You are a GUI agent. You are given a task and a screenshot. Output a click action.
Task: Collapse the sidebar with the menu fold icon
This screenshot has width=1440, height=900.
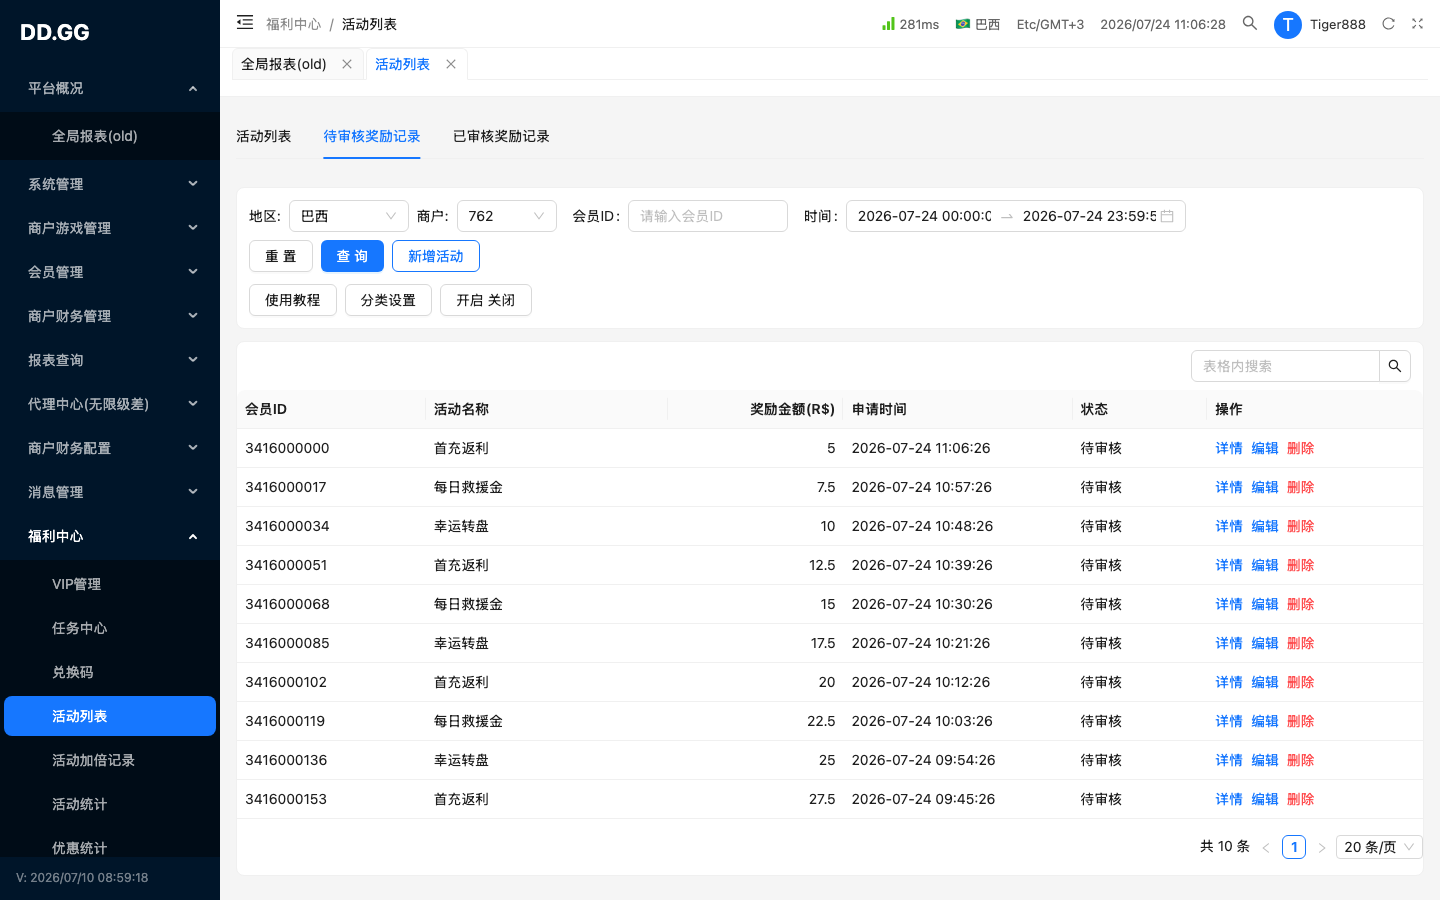[x=245, y=22]
